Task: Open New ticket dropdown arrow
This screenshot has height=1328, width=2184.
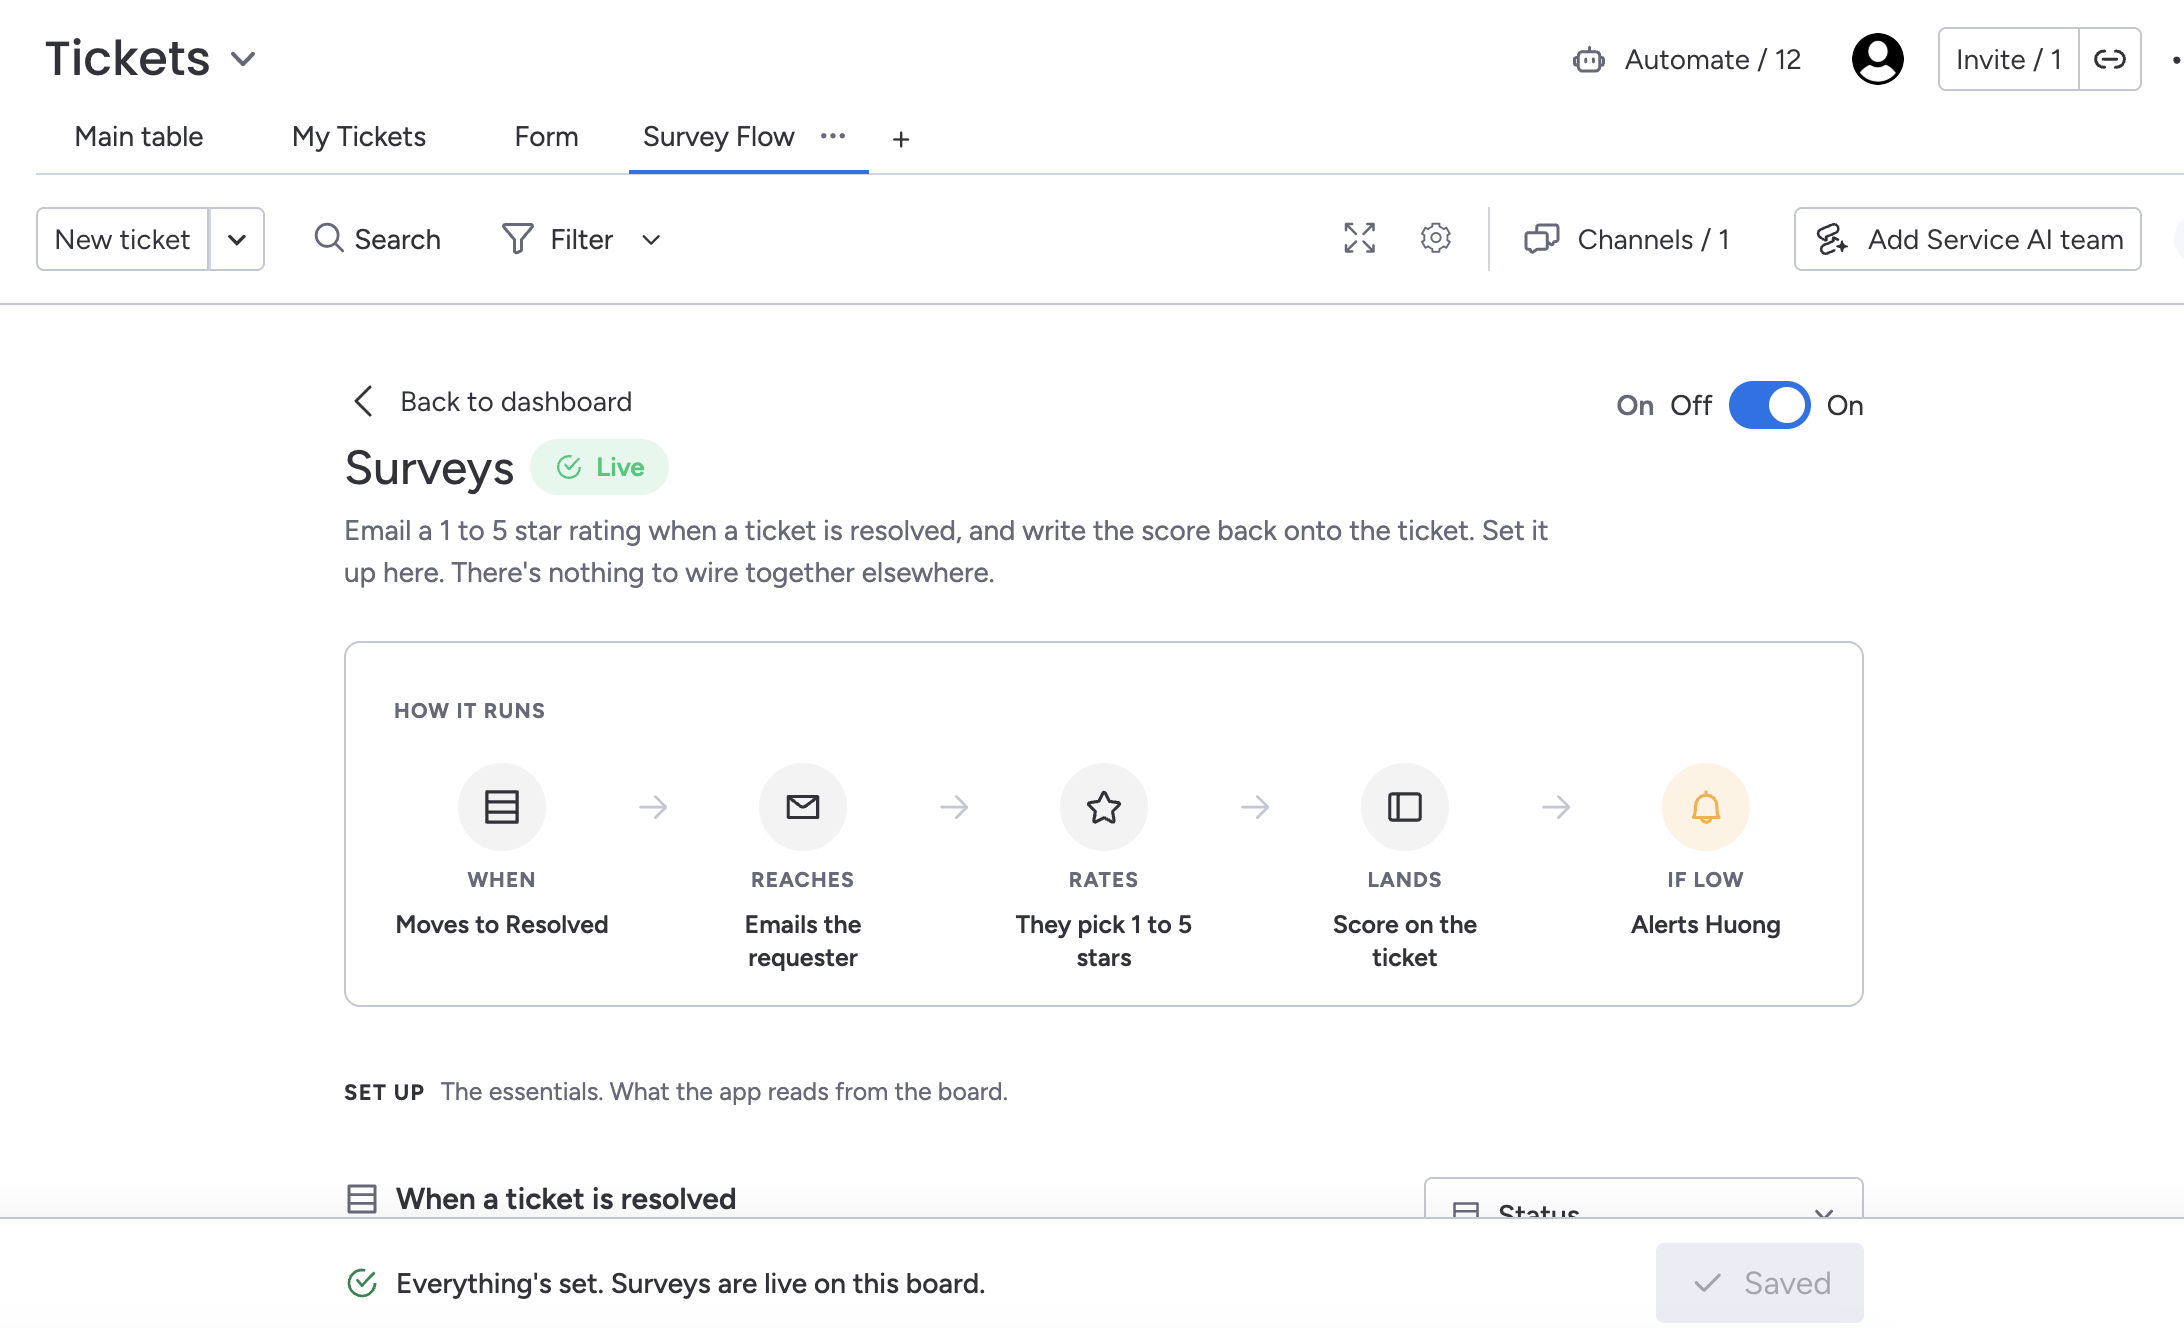Action: pyautogui.click(x=237, y=239)
